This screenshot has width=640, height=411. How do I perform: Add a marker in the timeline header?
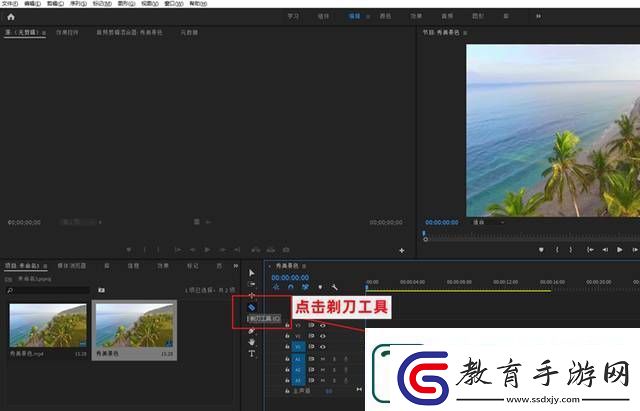320,287
